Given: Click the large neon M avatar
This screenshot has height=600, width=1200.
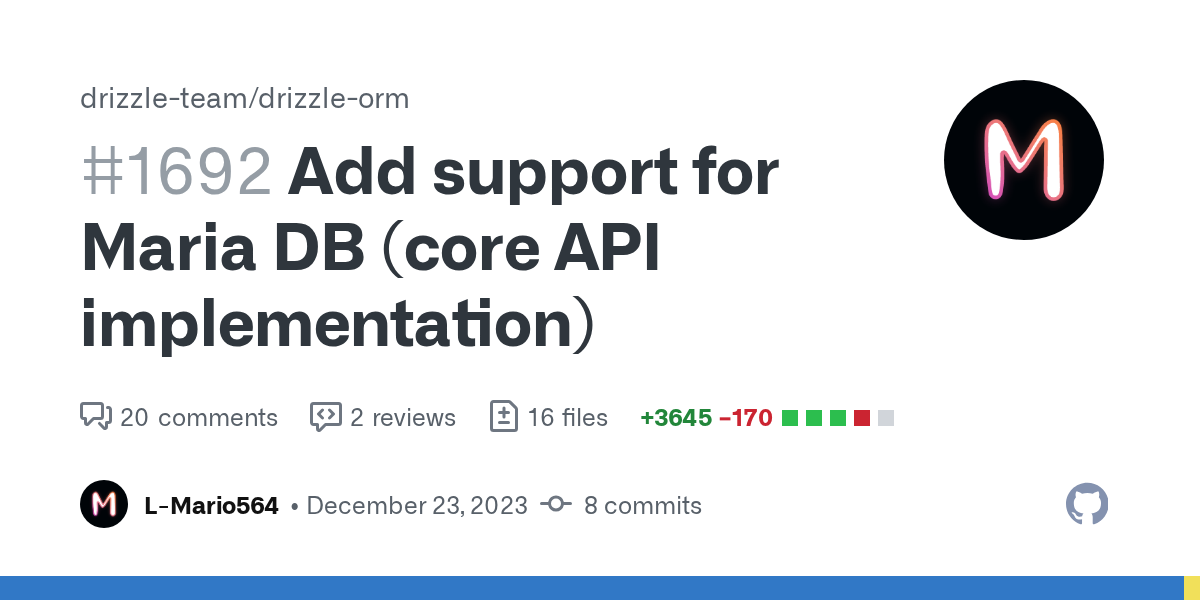Looking at the screenshot, I should click(x=1023, y=160).
